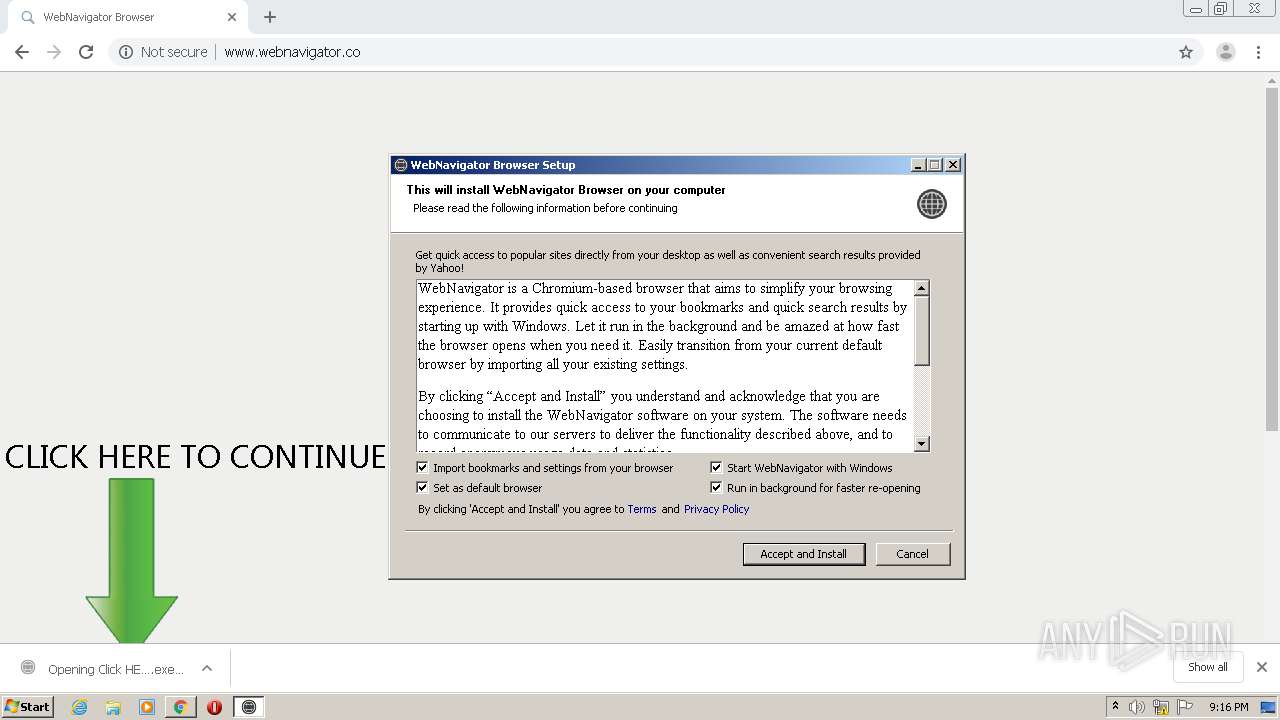
Task: Uncheck Import bookmarks and settings checkbox
Action: pos(422,467)
